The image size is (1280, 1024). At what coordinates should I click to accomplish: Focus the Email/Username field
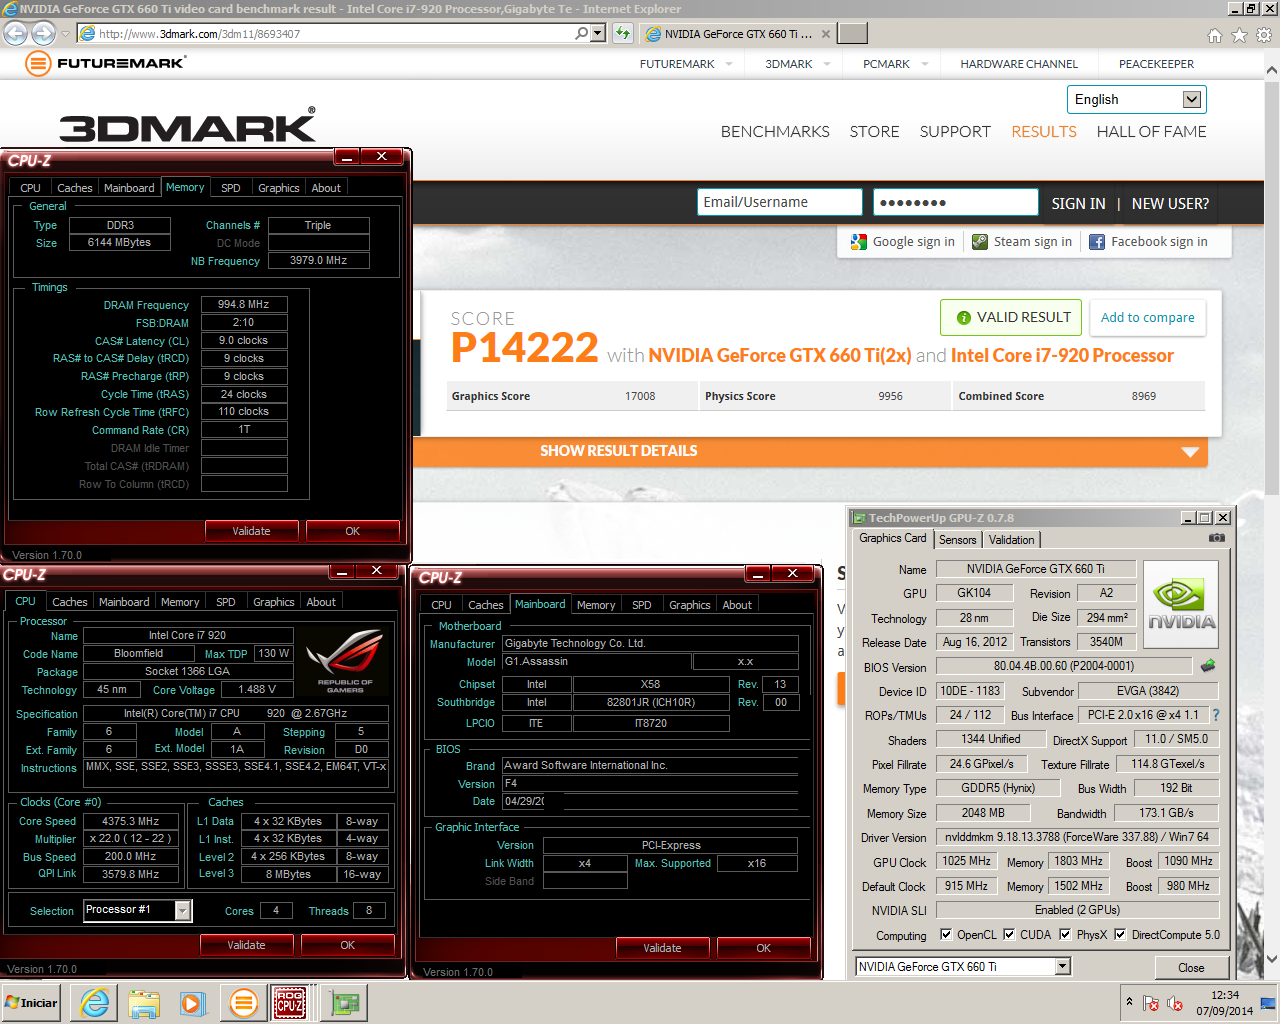click(780, 202)
